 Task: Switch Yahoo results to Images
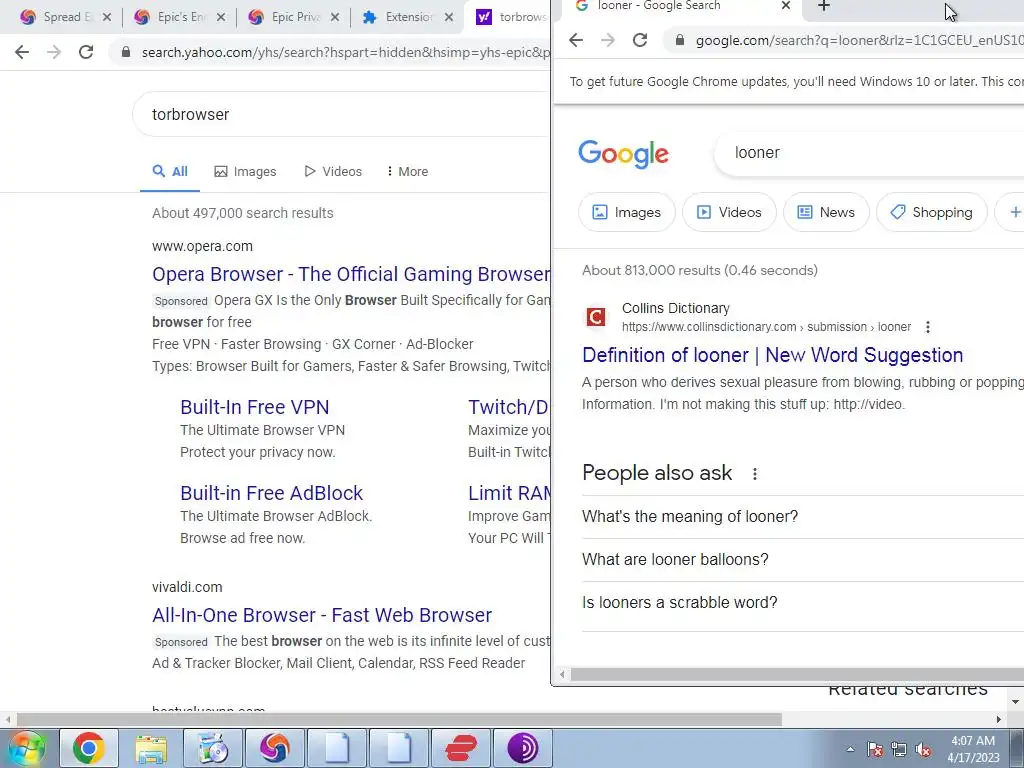click(x=246, y=172)
